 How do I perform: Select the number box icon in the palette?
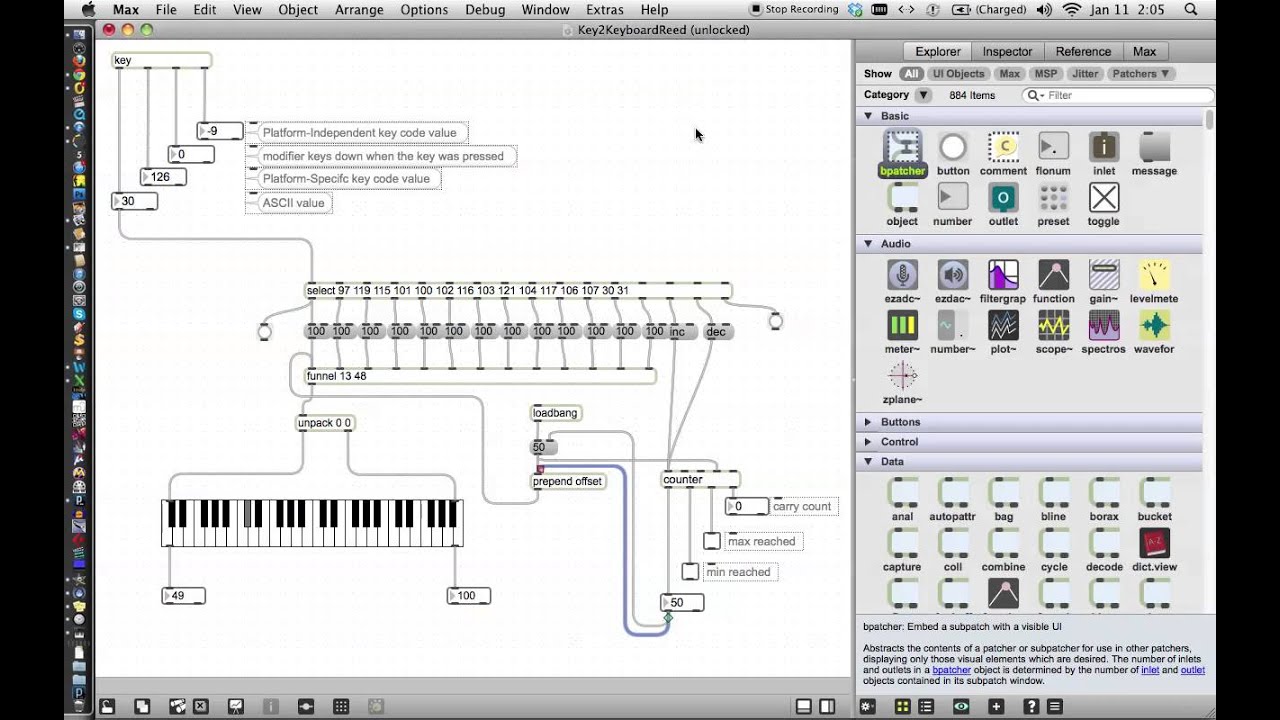coord(953,198)
